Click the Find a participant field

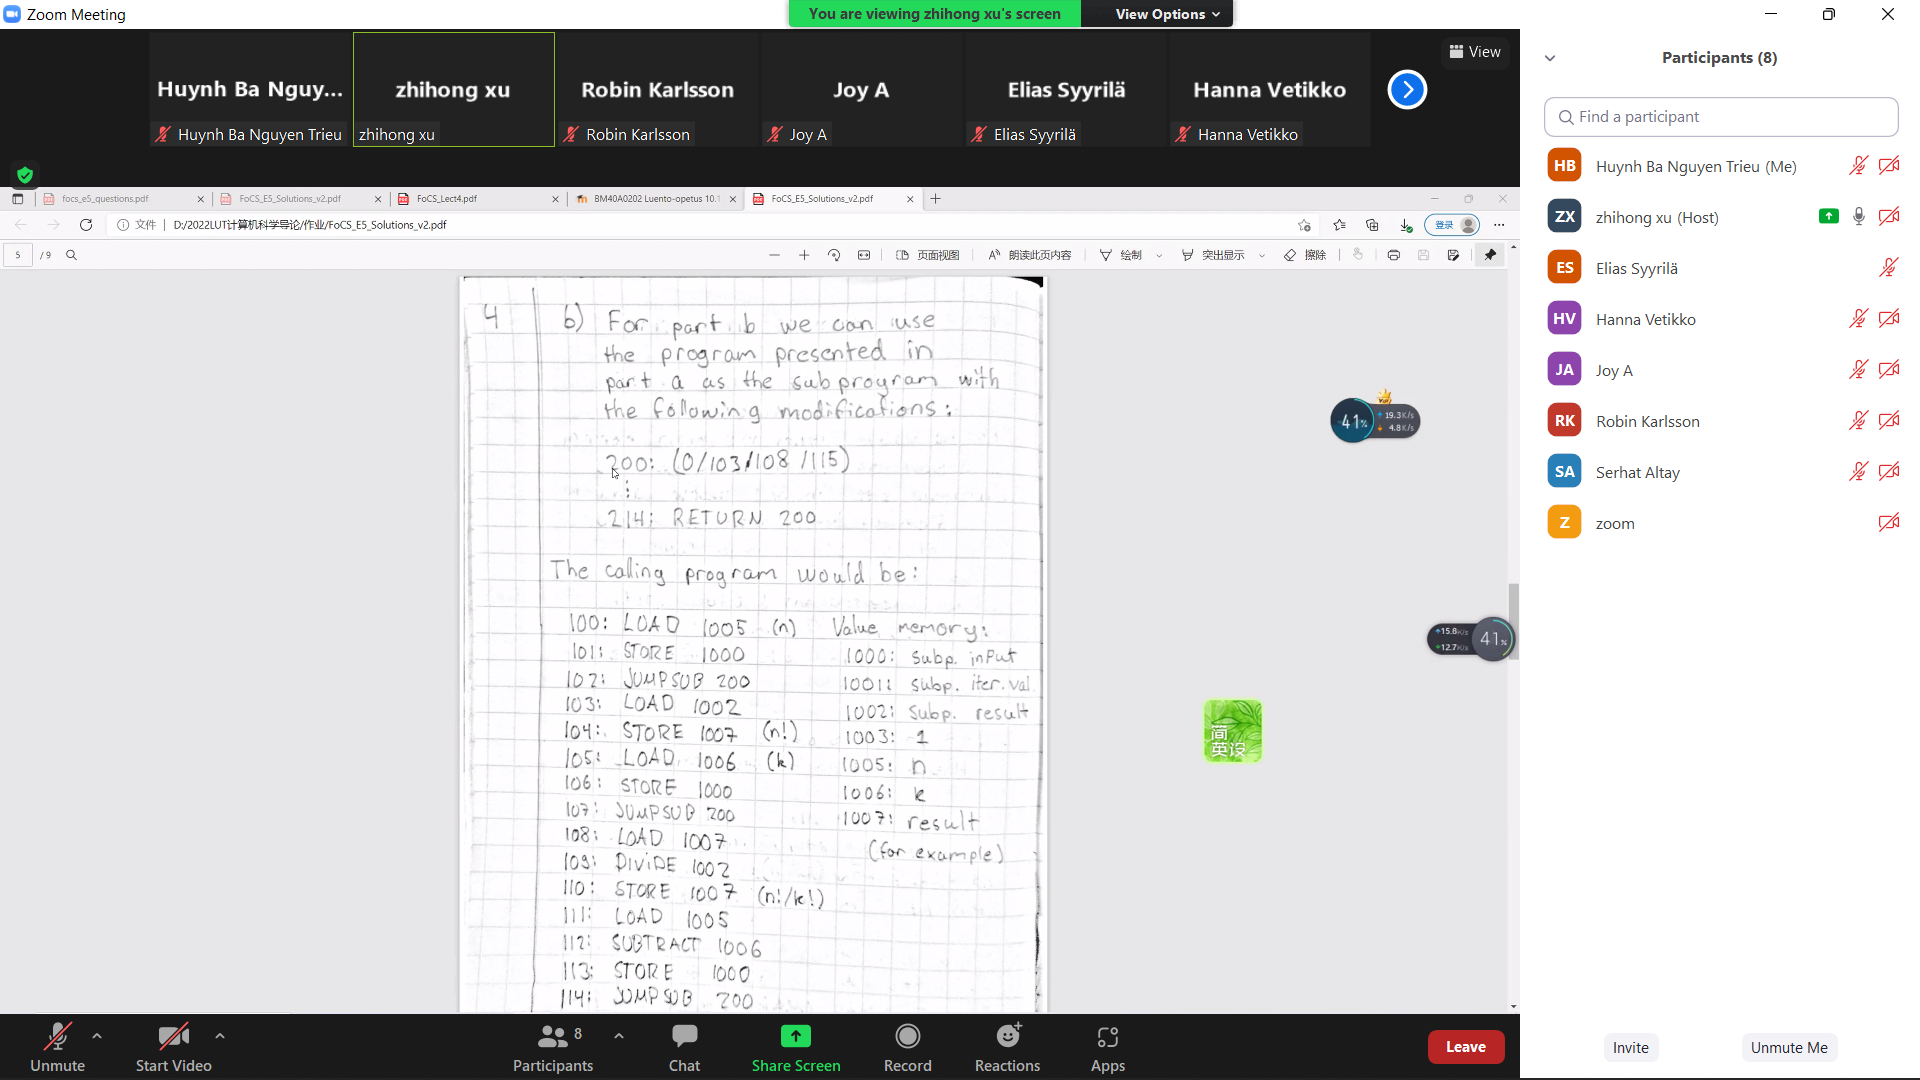1720,117
